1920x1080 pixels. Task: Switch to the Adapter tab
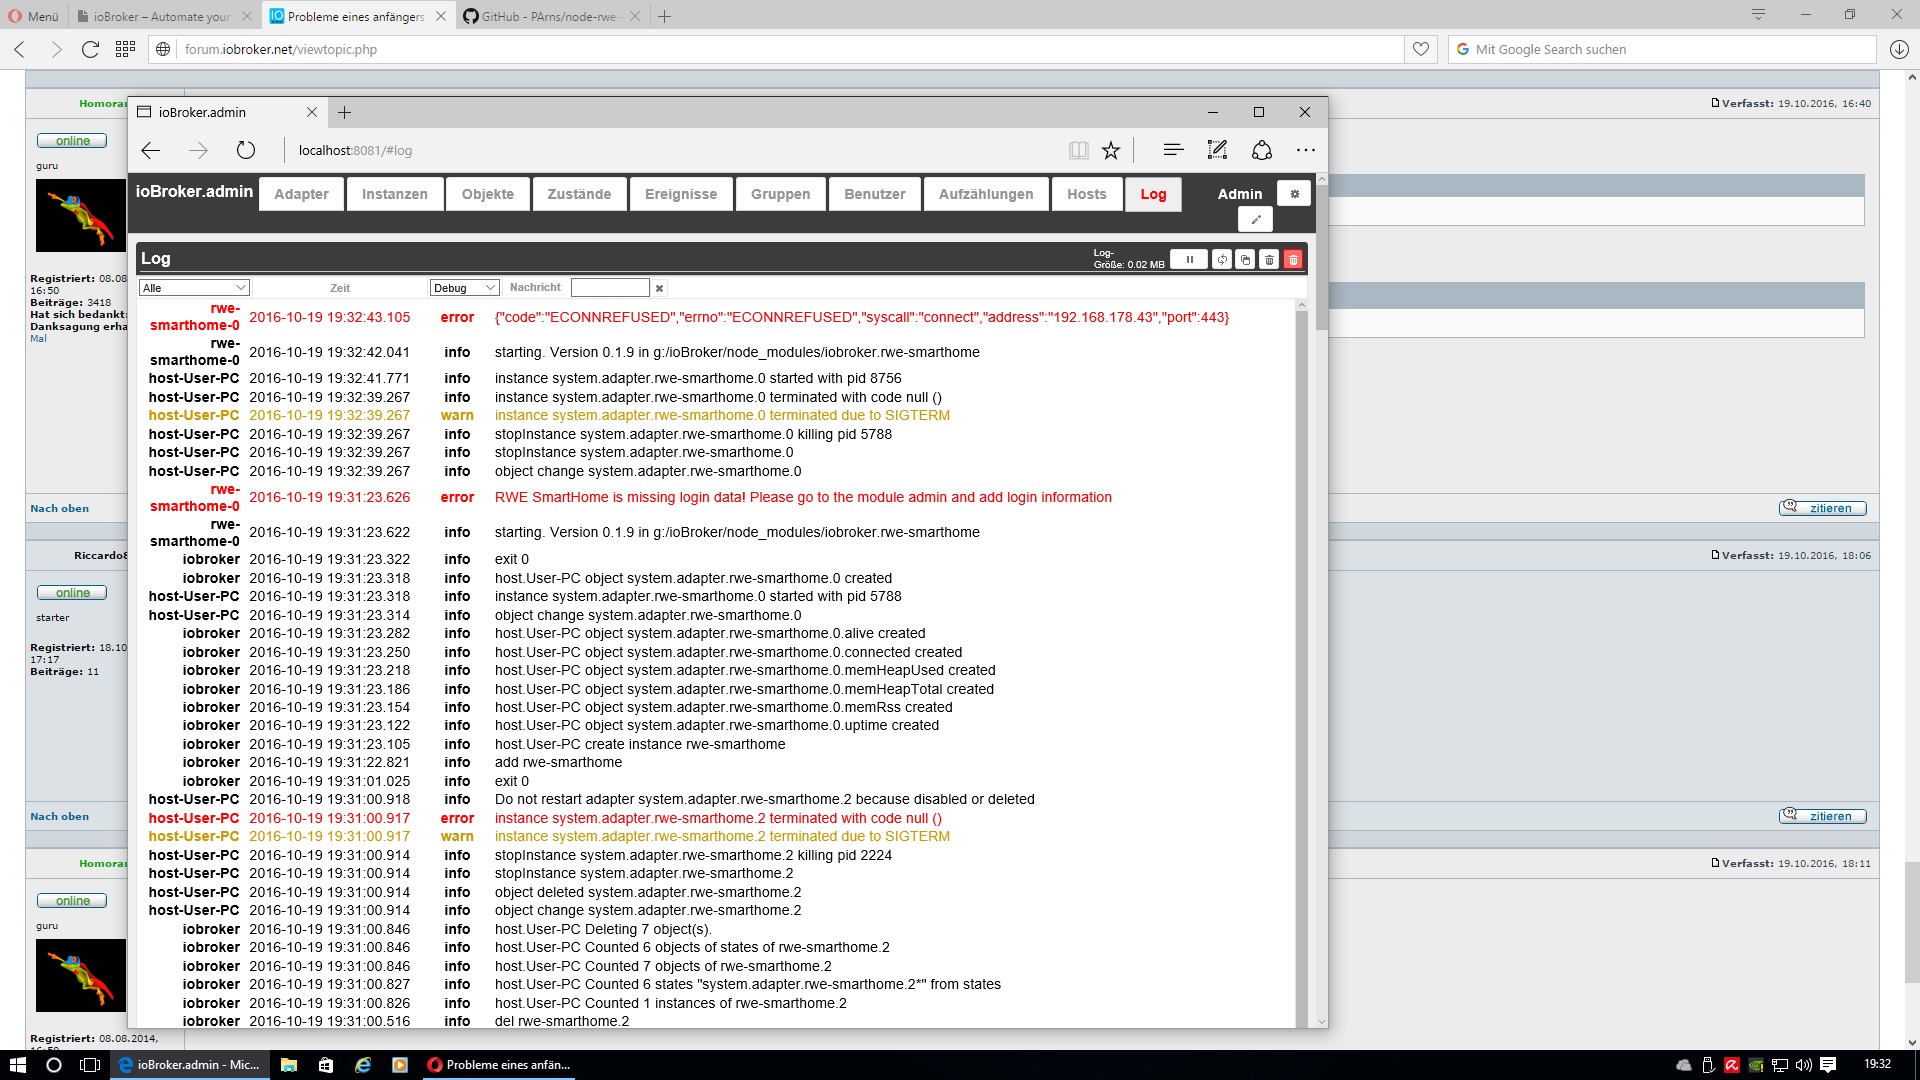pyautogui.click(x=301, y=194)
